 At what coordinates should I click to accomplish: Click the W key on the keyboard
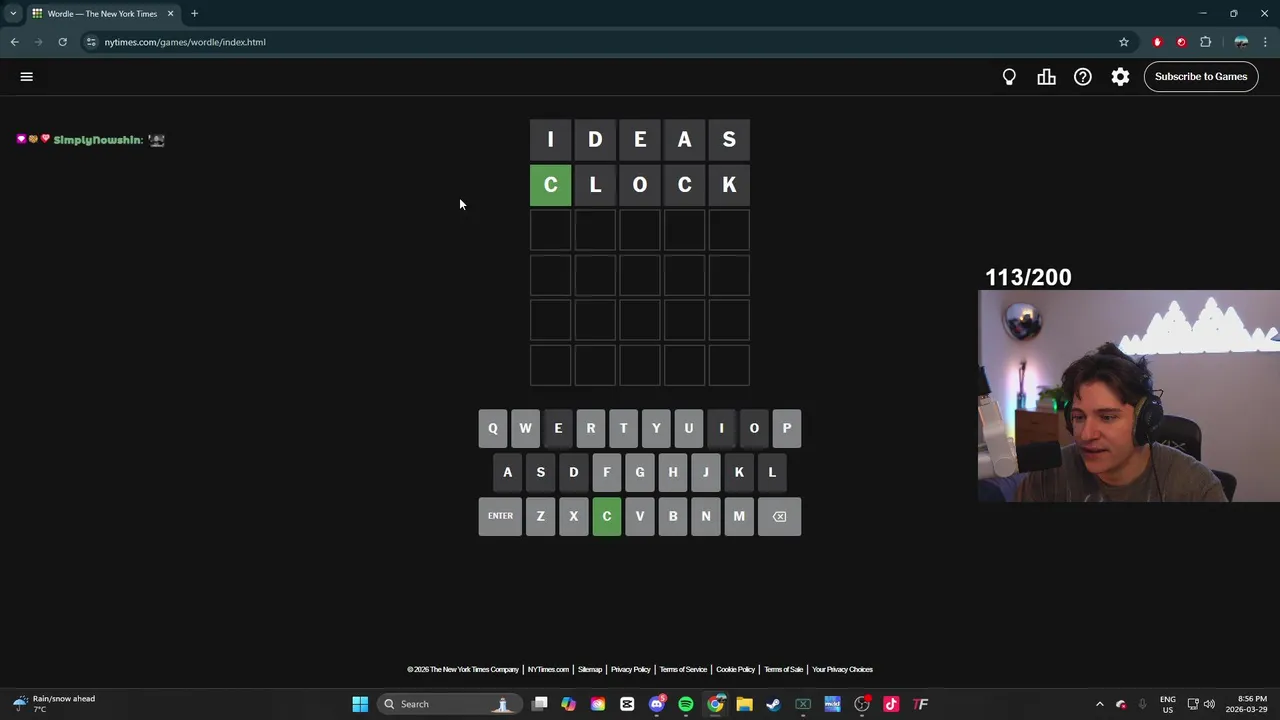(525, 428)
